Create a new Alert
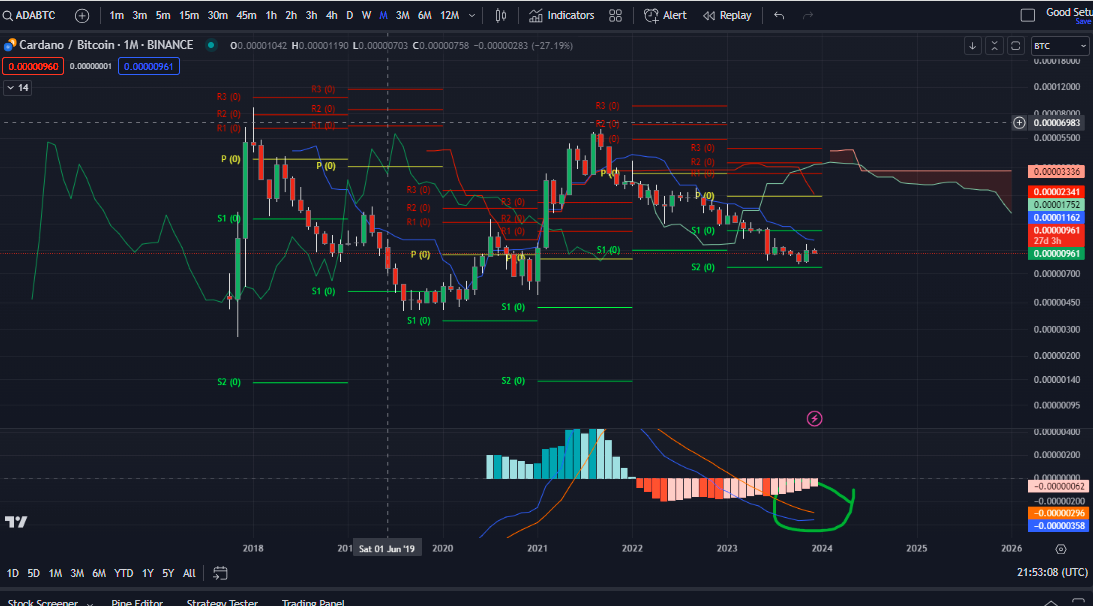1093x606 pixels. (666, 16)
